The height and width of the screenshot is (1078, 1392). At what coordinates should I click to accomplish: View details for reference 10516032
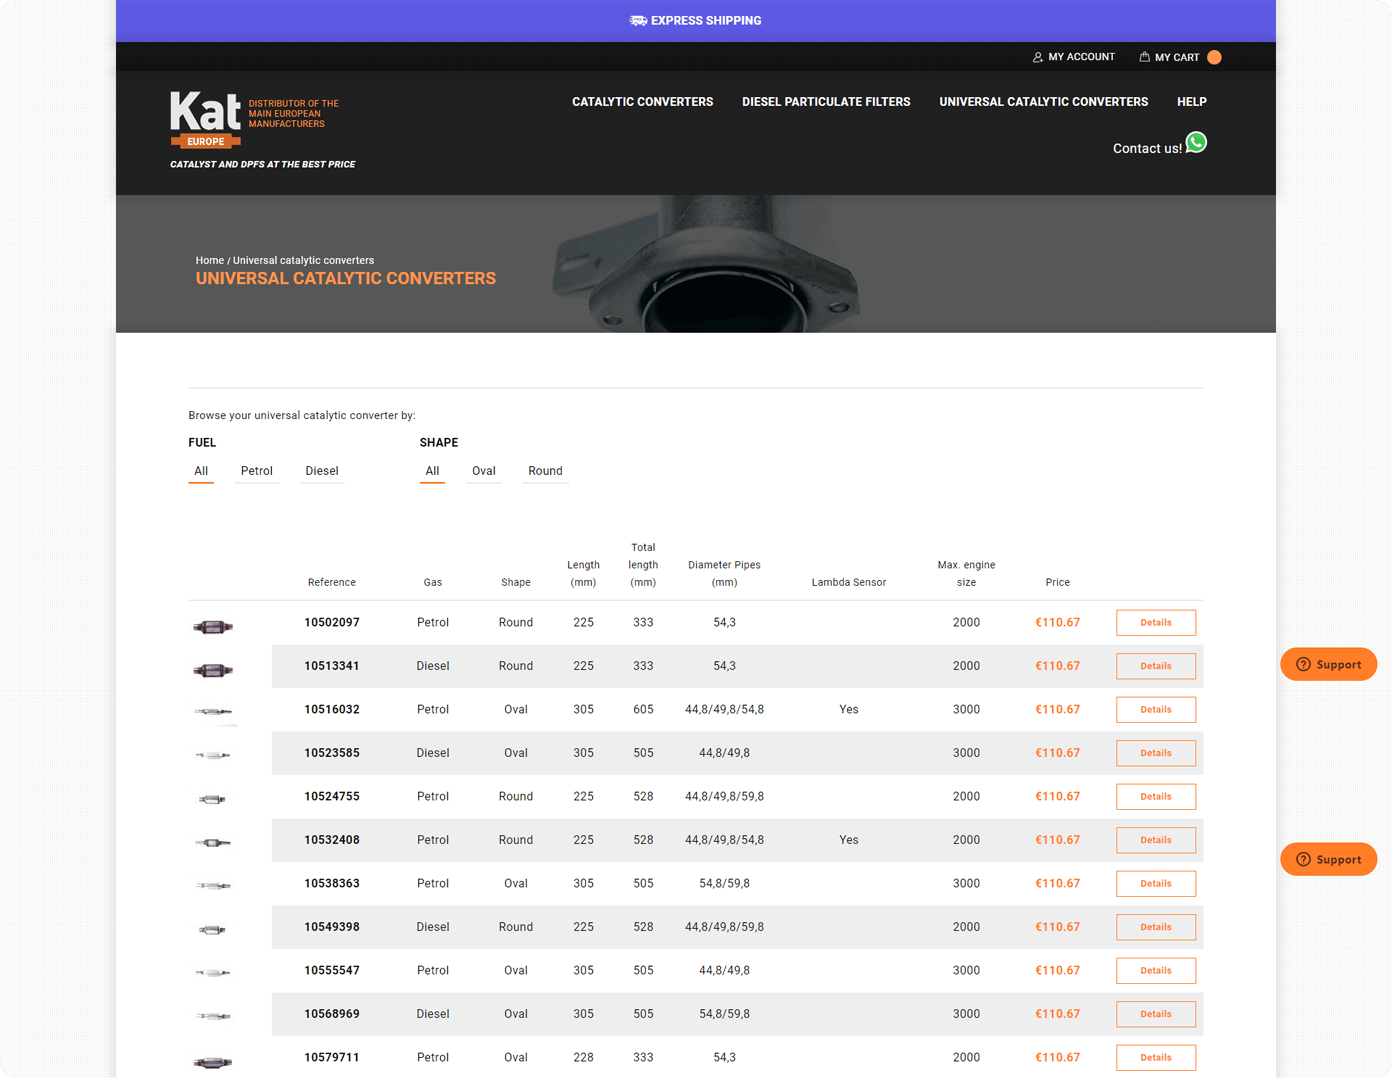(x=1155, y=709)
